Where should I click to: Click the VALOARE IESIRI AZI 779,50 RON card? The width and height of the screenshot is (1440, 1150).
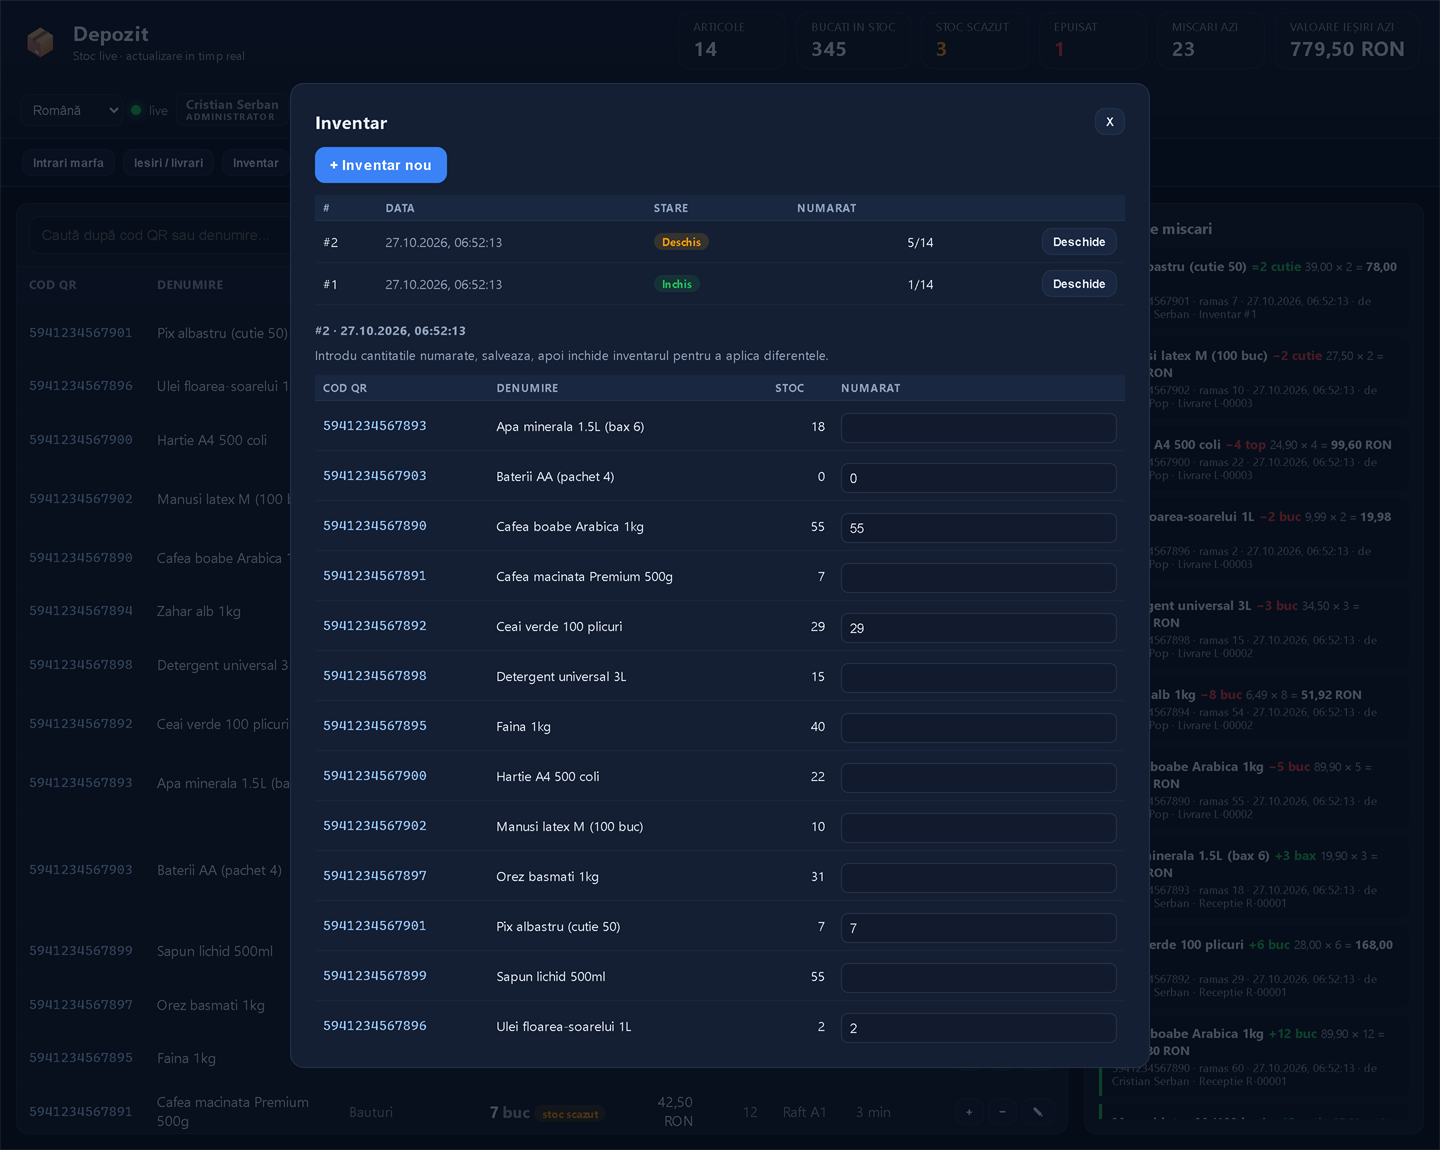point(1348,40)
